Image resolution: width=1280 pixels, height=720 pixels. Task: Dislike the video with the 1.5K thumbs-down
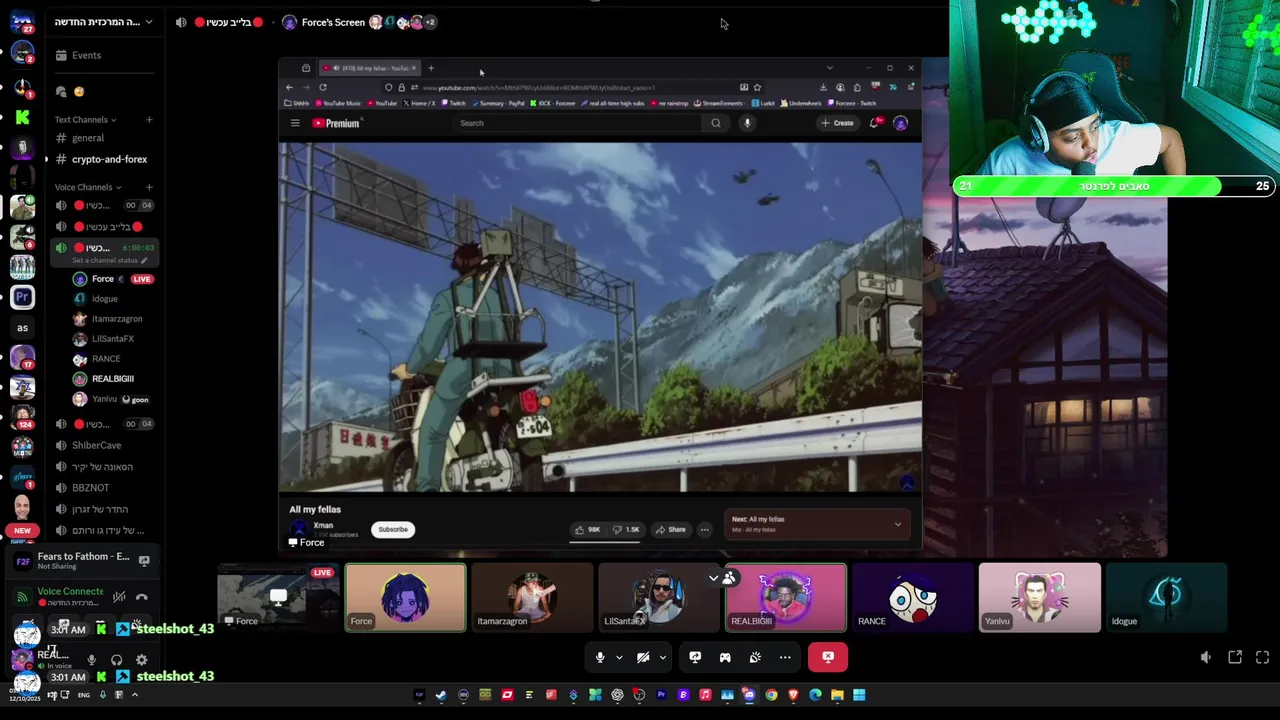point(626,529)
